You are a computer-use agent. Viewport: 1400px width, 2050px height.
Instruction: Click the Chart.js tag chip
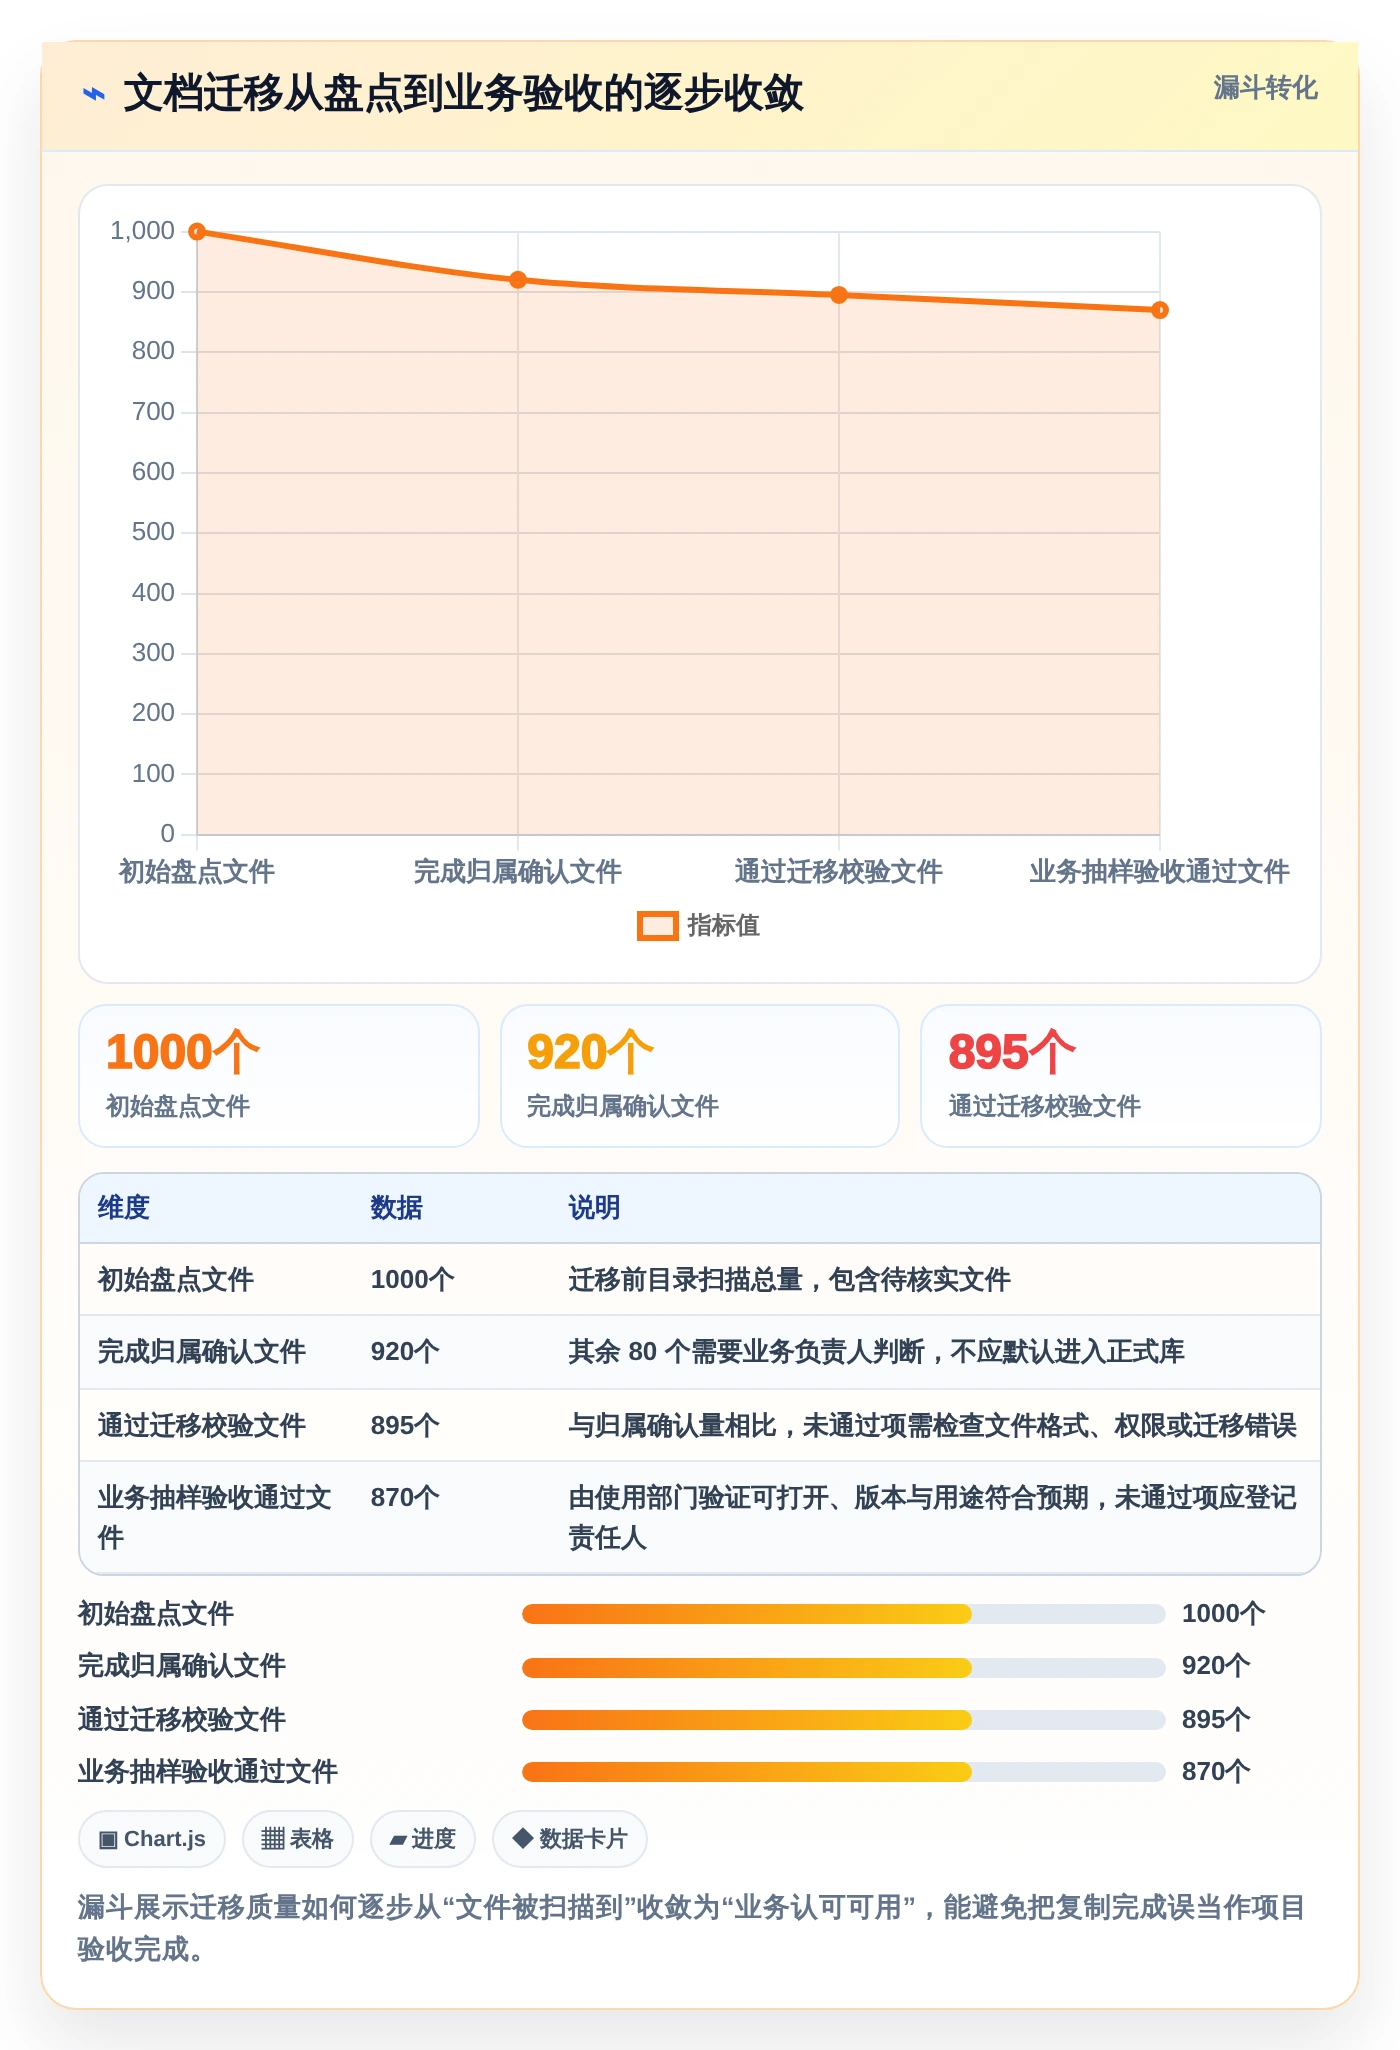[x=152, y=1839]
